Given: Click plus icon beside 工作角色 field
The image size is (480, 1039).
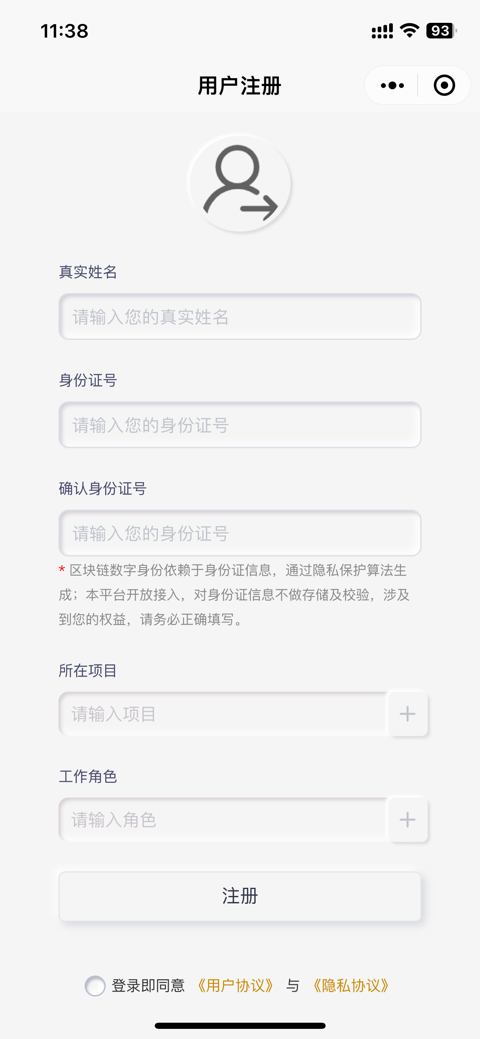Looking at the screenshot, I should (408, 820).
